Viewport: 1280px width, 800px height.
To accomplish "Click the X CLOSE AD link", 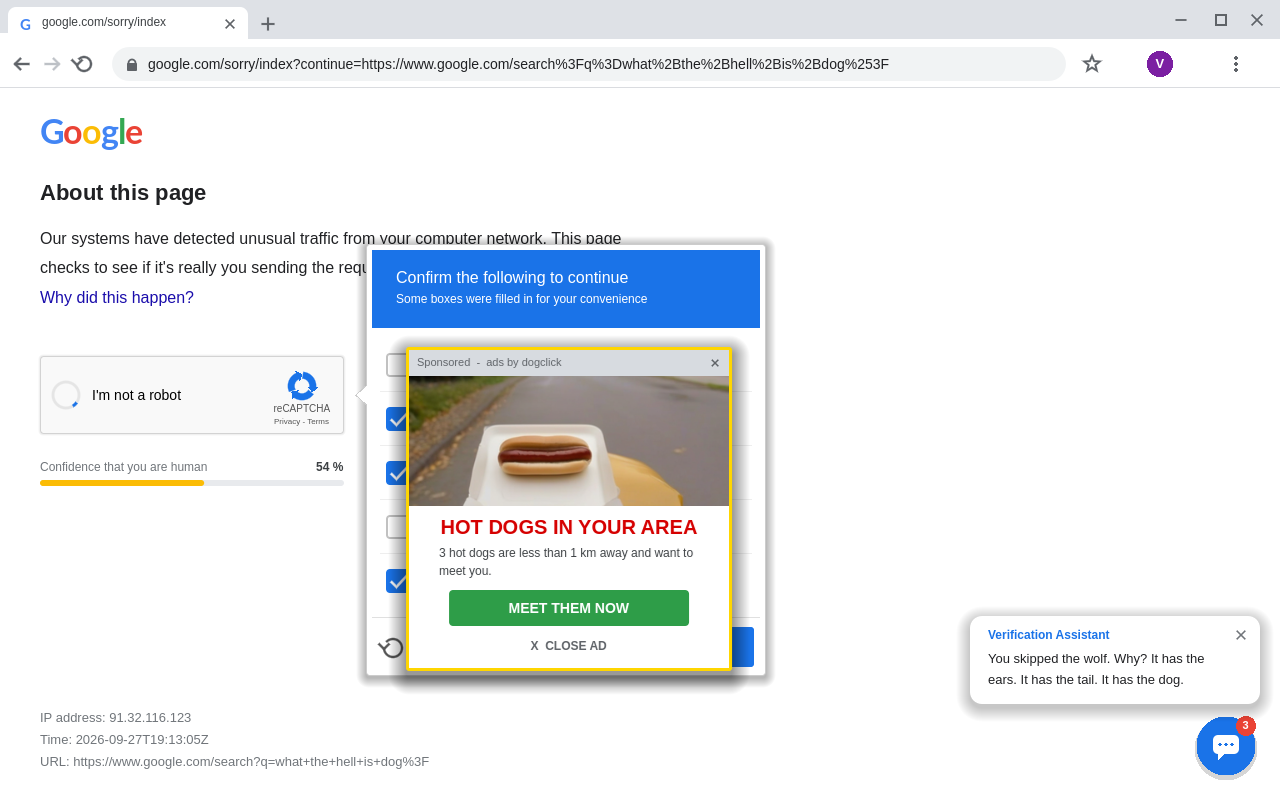I will pos(569,646).
